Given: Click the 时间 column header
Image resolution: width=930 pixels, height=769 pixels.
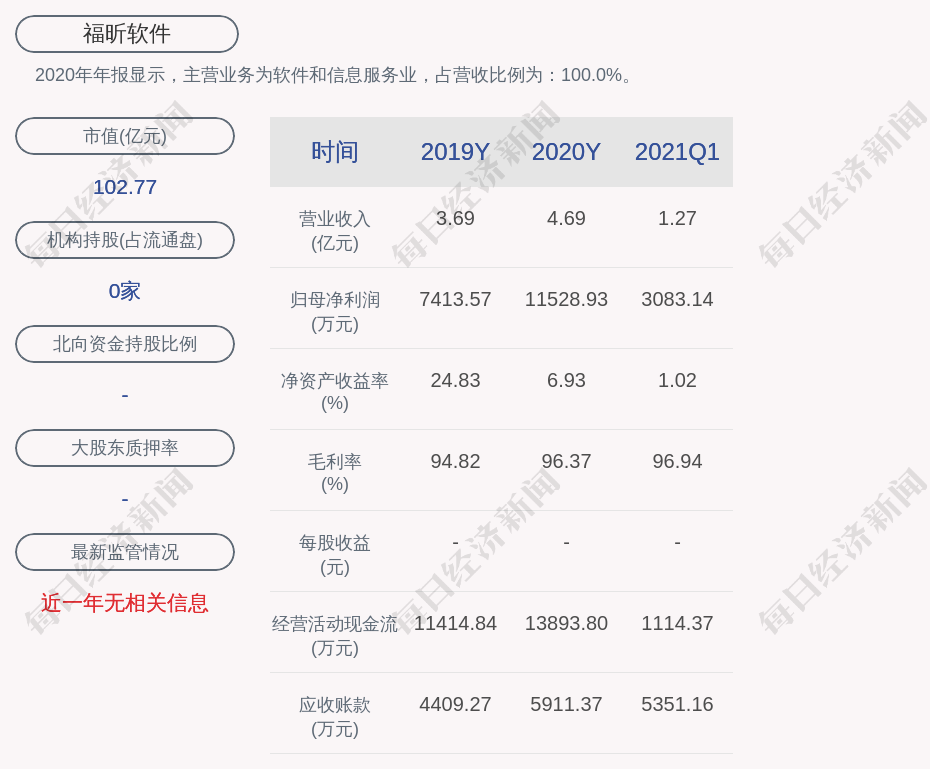Looking at the screenshot, I should [x=335, y=152].
